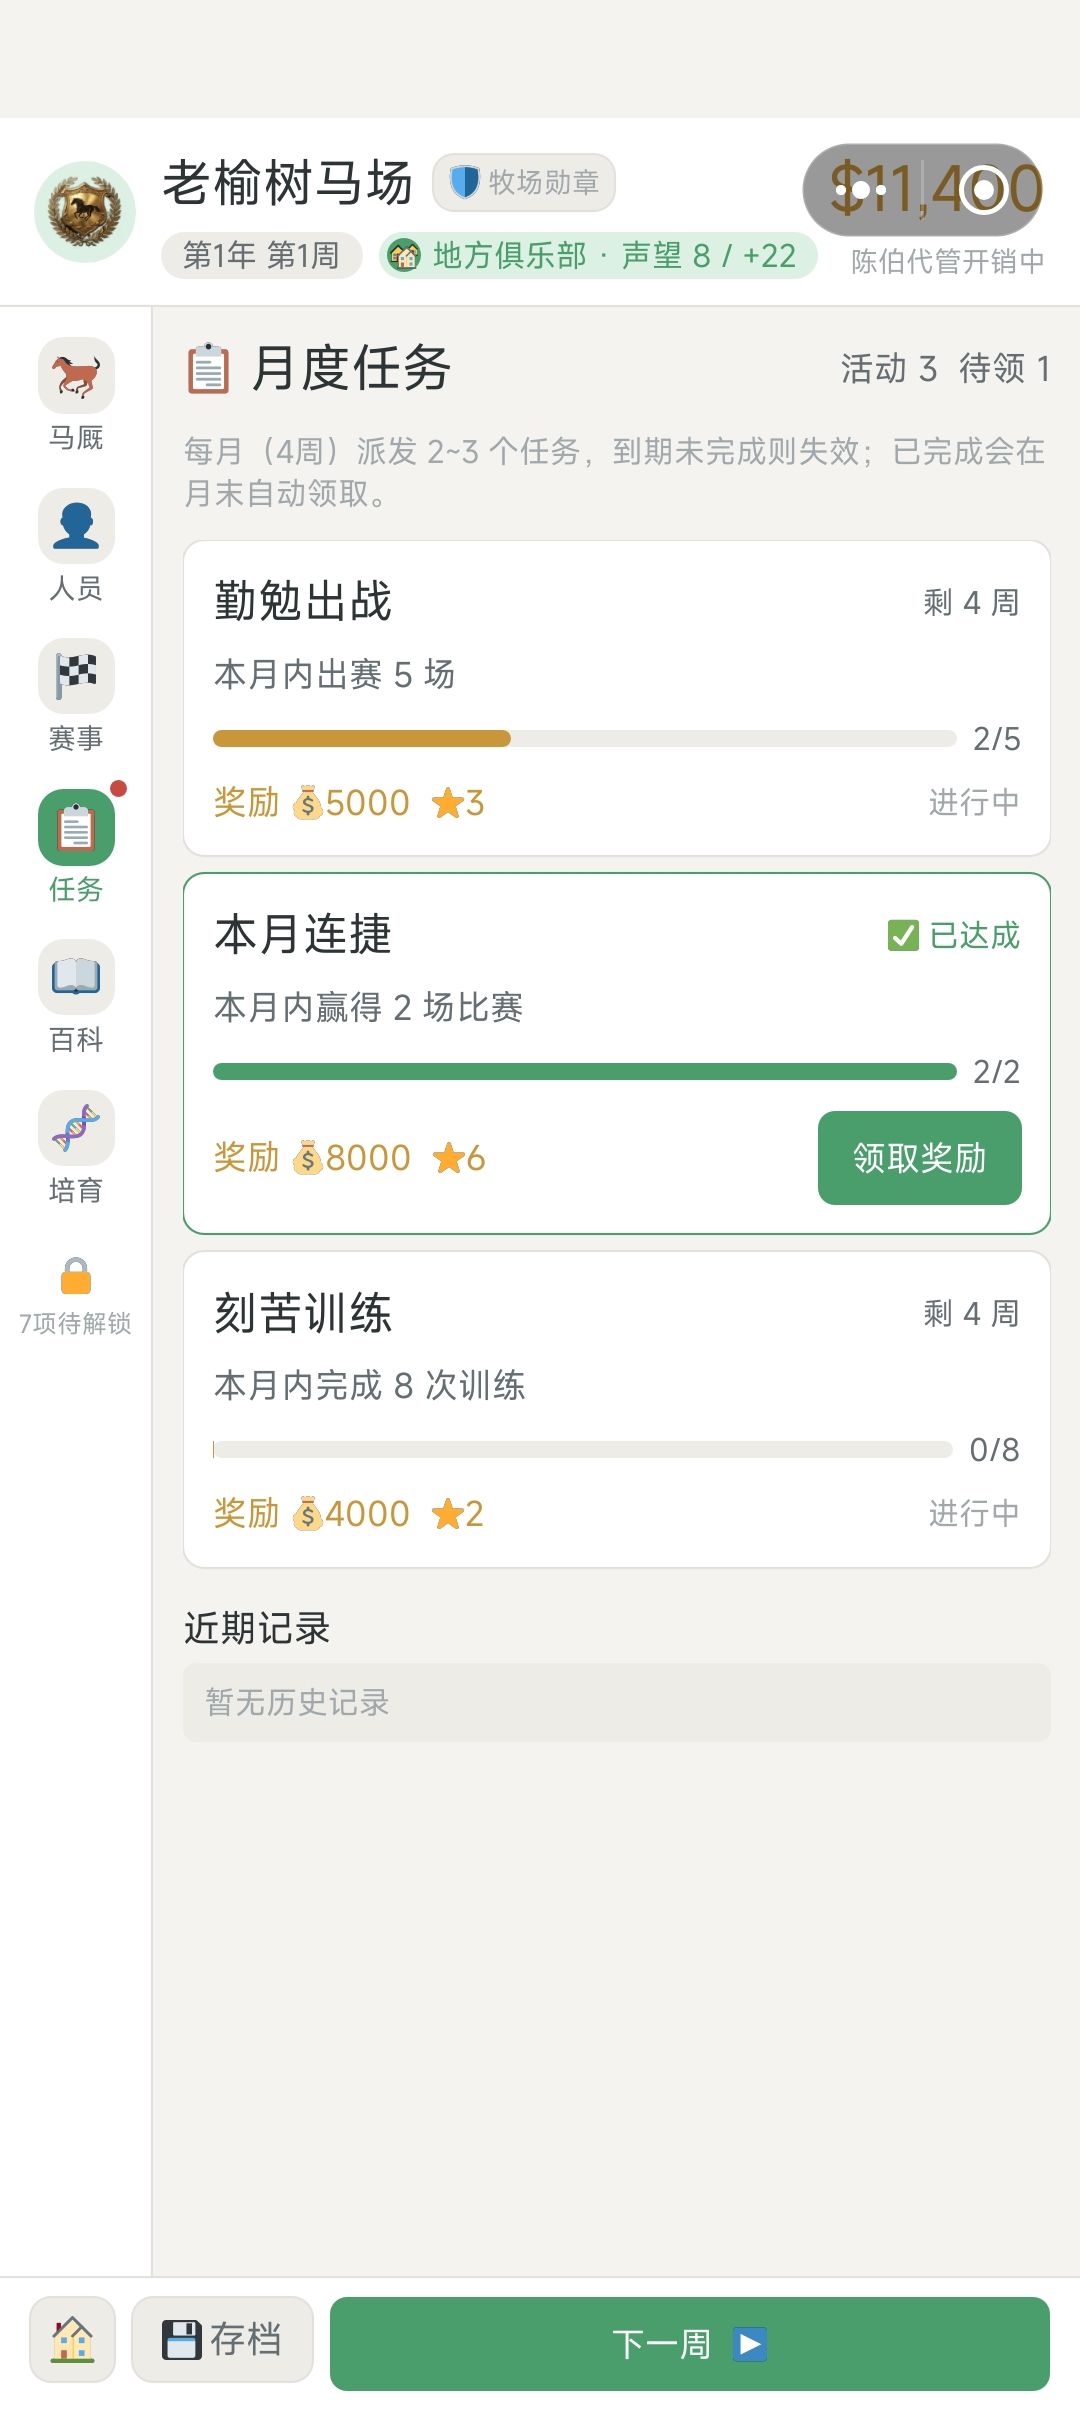Click the 已达成 green checkbox
This screenshot has width=1080, height=2412.
pyautogui.click(x=903, y=935)
